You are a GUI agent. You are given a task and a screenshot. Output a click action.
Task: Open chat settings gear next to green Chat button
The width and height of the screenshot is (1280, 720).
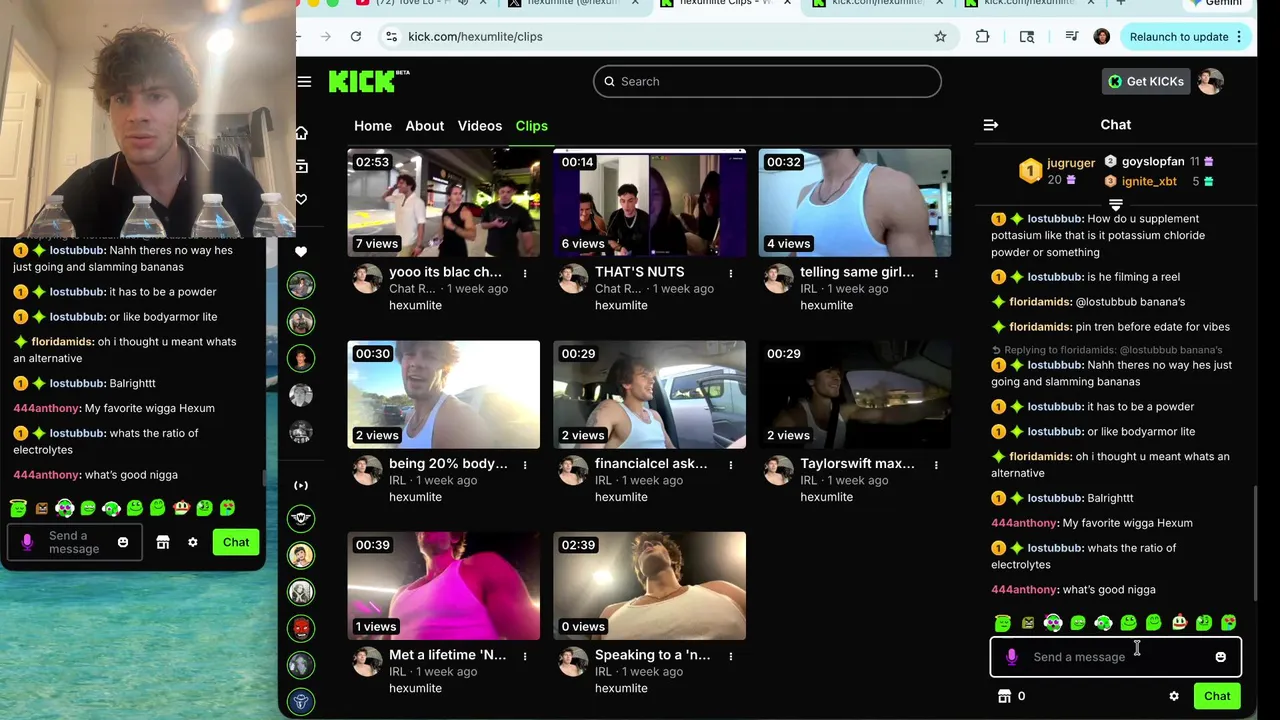[1174, 696]
